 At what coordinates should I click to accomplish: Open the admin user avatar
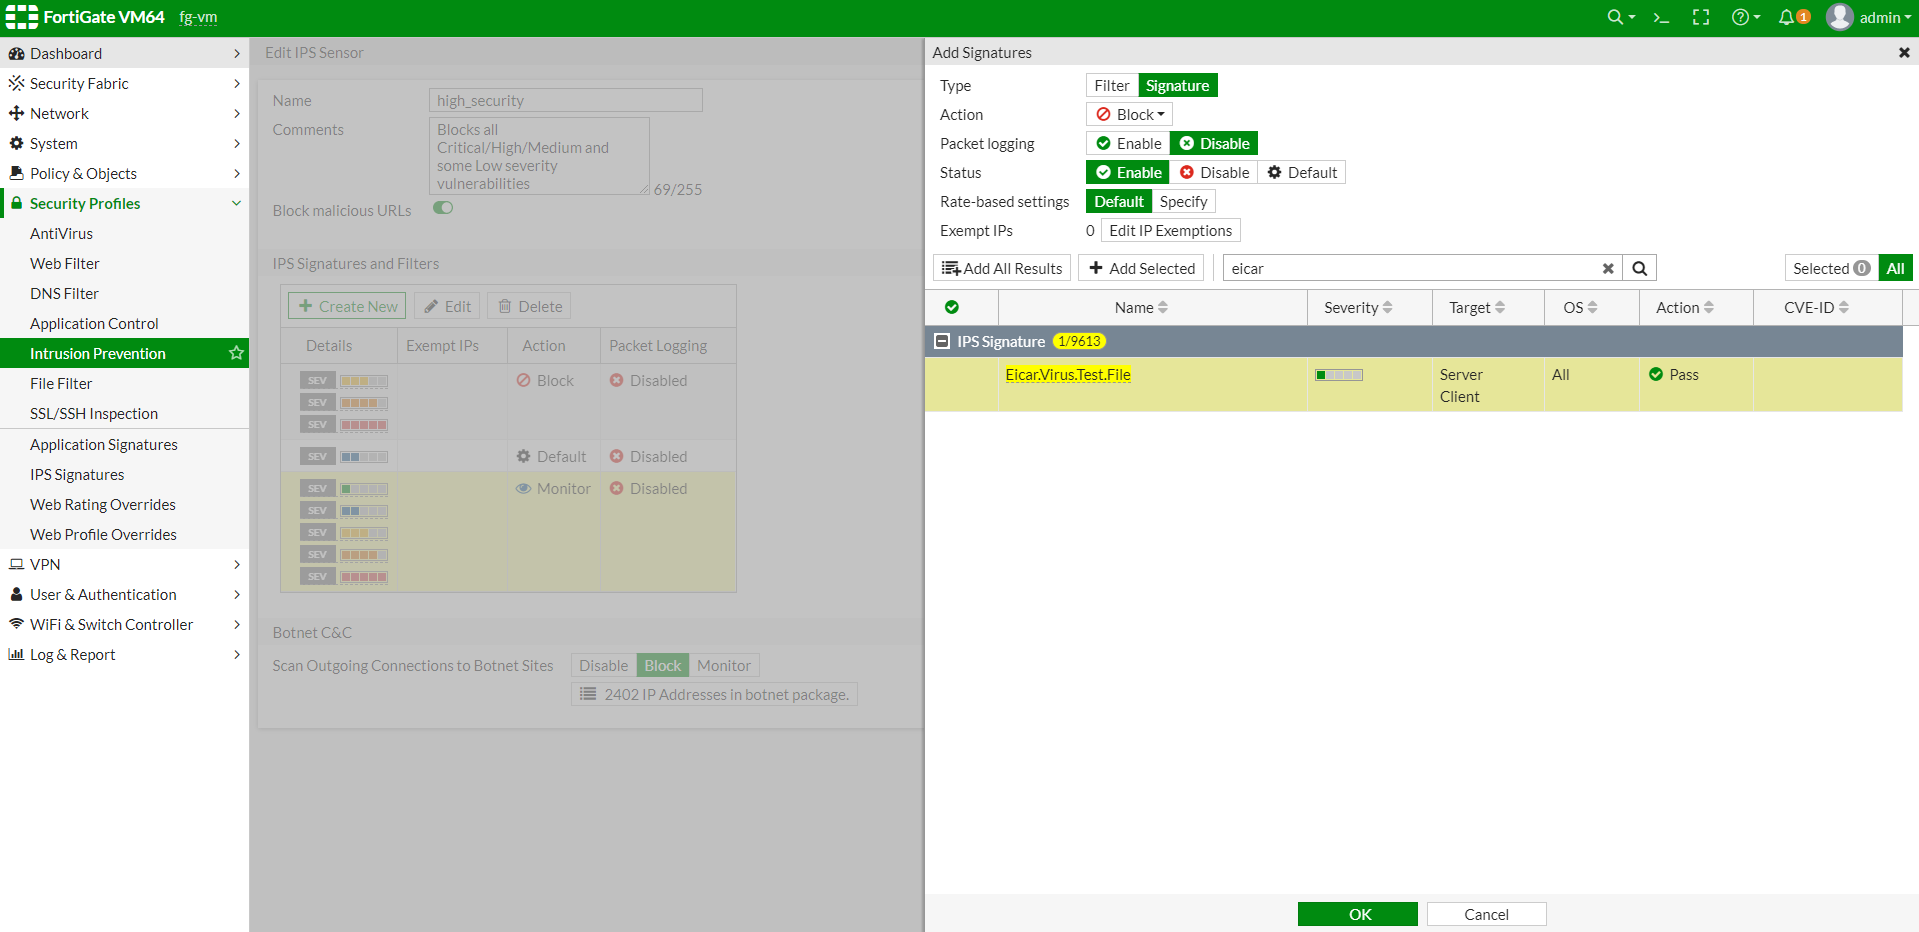[x=1840, y=17]
